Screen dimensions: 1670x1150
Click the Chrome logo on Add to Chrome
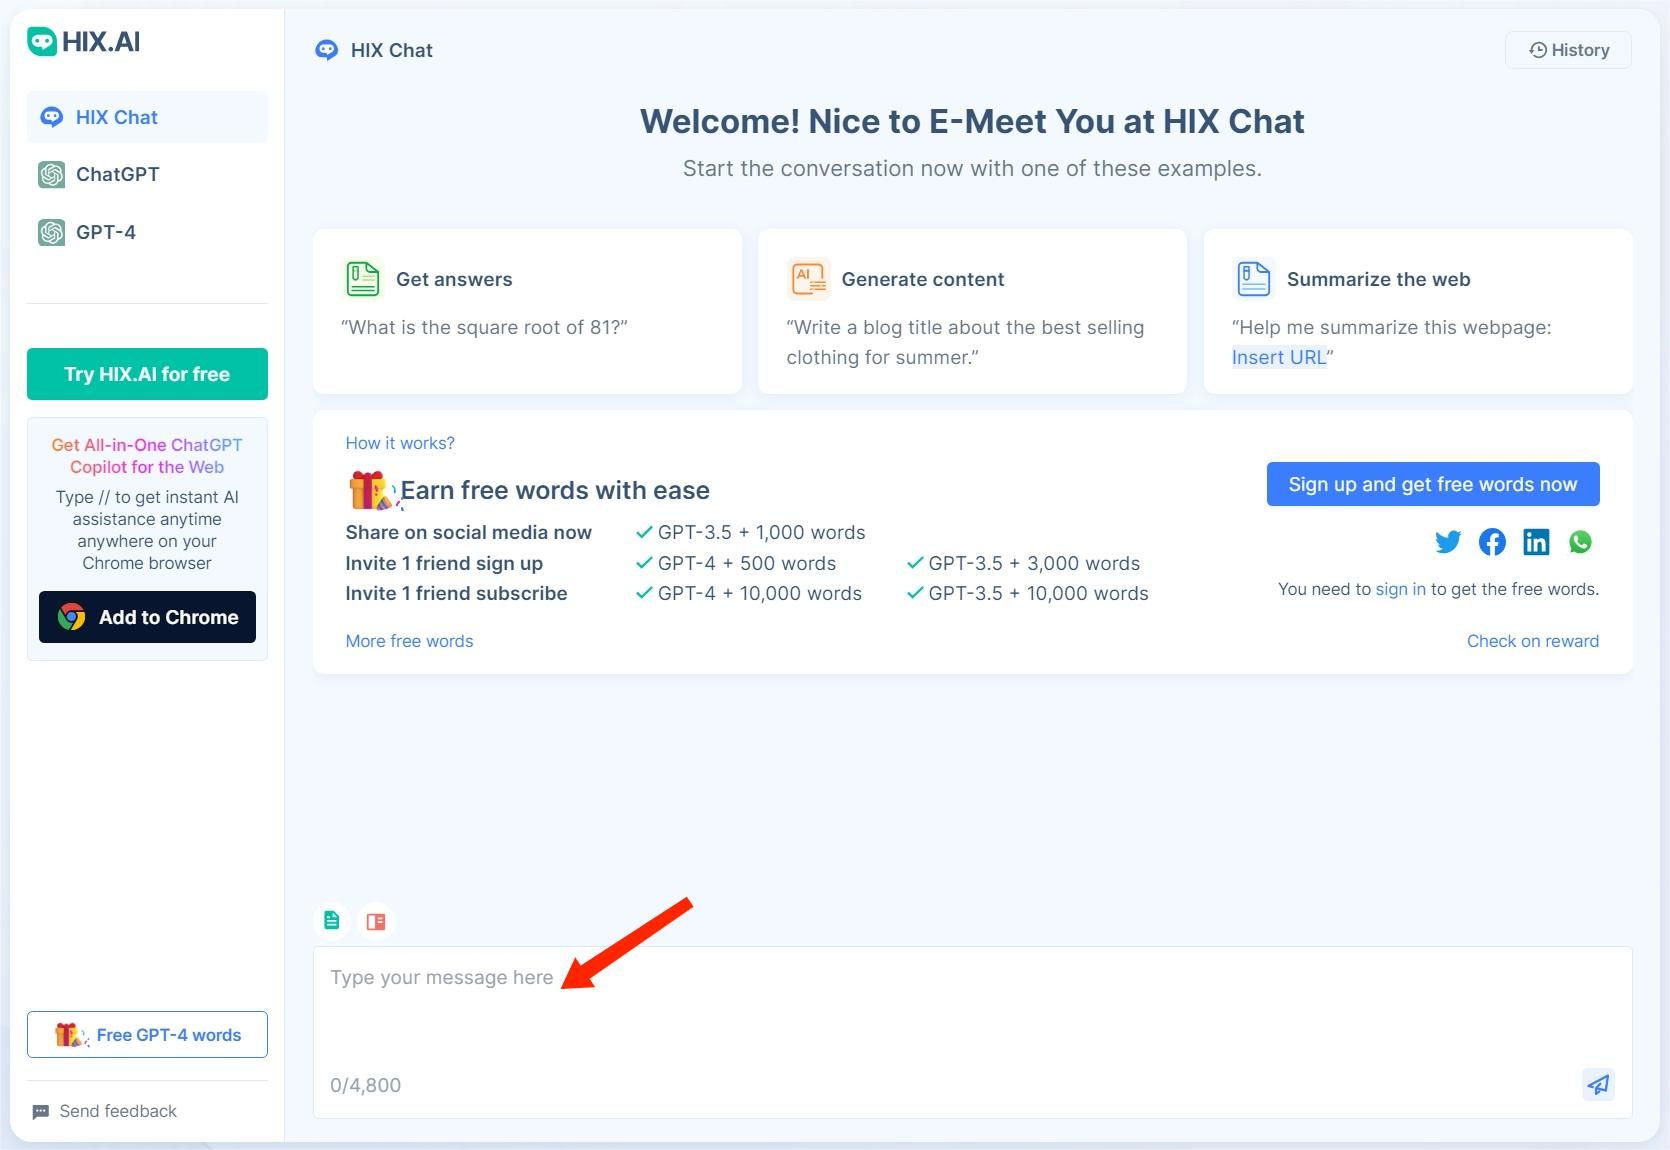click(x=71, y=617)
